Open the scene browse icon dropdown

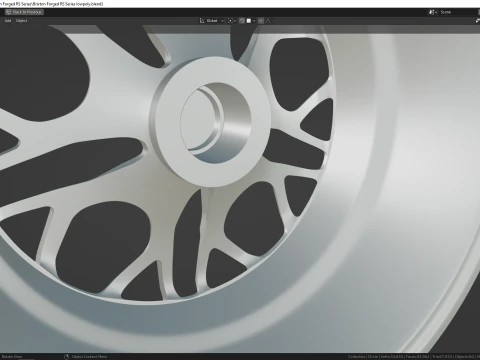(433, 12)
